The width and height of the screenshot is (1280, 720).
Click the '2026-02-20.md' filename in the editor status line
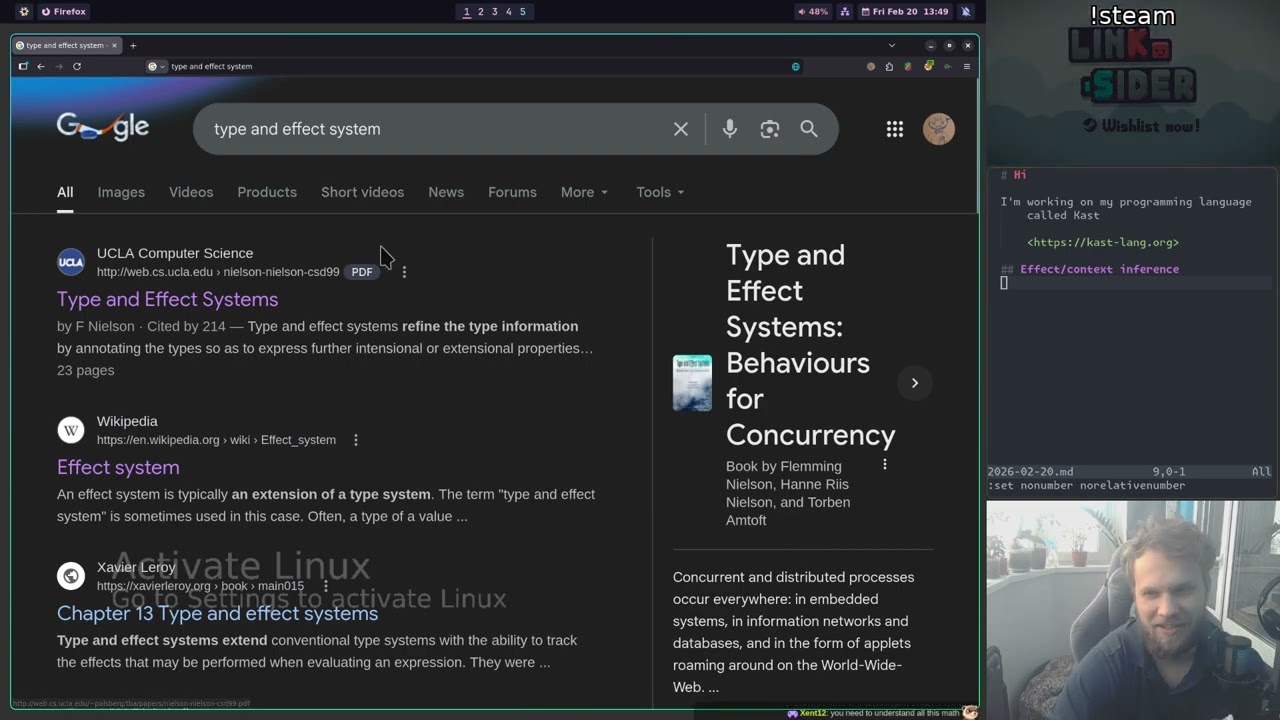[1030, 471]
